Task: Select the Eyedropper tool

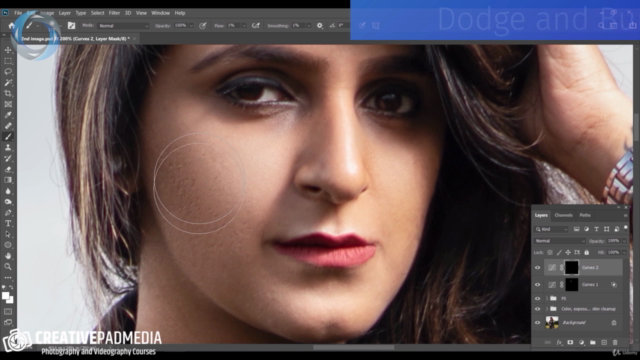Action: point(8,115)
